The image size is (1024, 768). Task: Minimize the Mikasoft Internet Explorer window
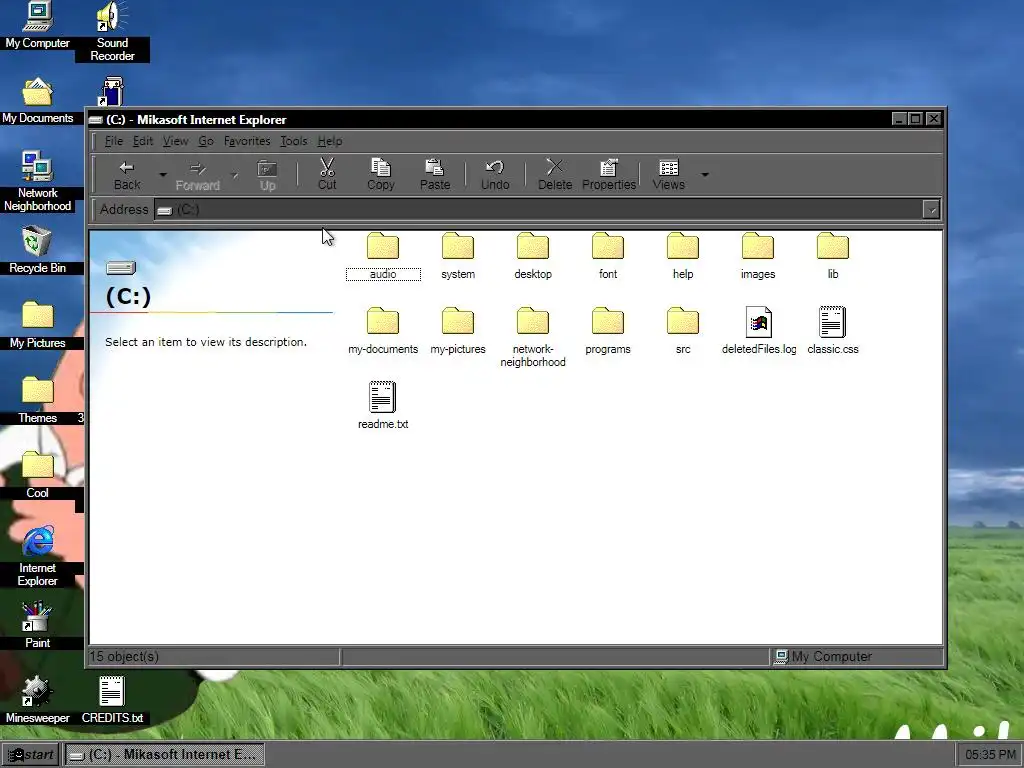[899, 119]
